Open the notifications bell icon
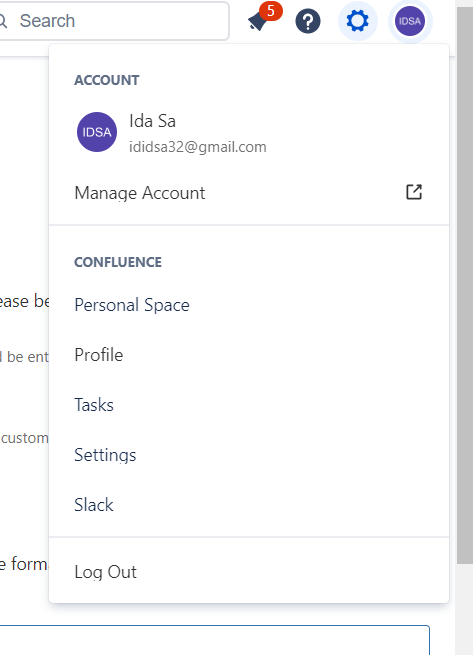The image size is (473, 655). pyautogui.click(x=258, y=21)
